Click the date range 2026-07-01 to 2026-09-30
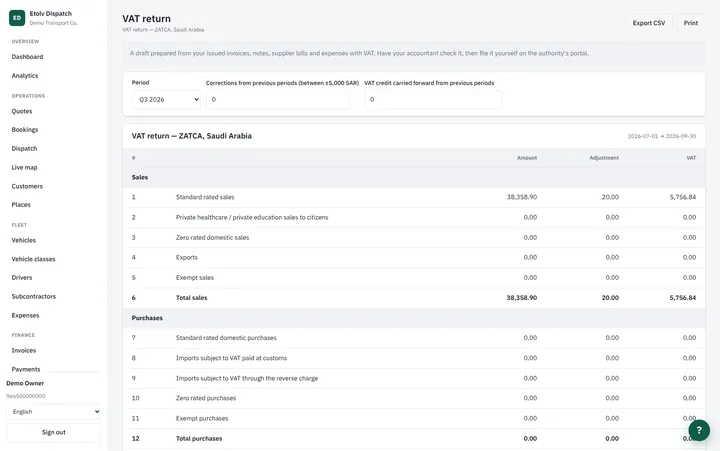Viewport: 720px width, 451px height. coord(662,136)
